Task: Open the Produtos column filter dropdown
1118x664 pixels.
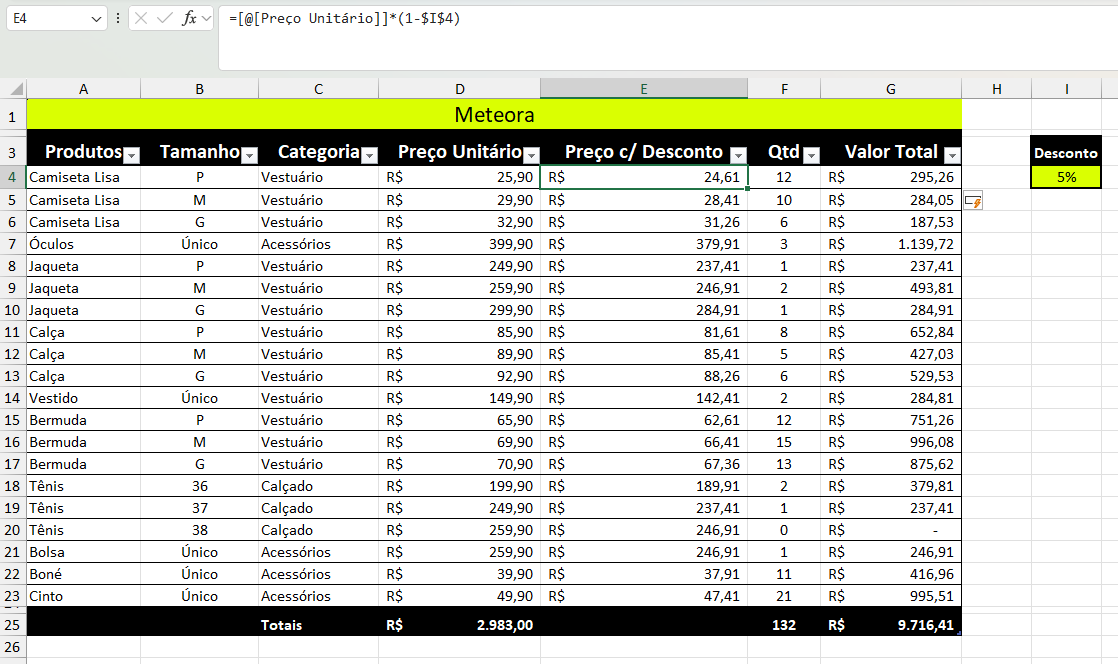Action: (131, 155)
